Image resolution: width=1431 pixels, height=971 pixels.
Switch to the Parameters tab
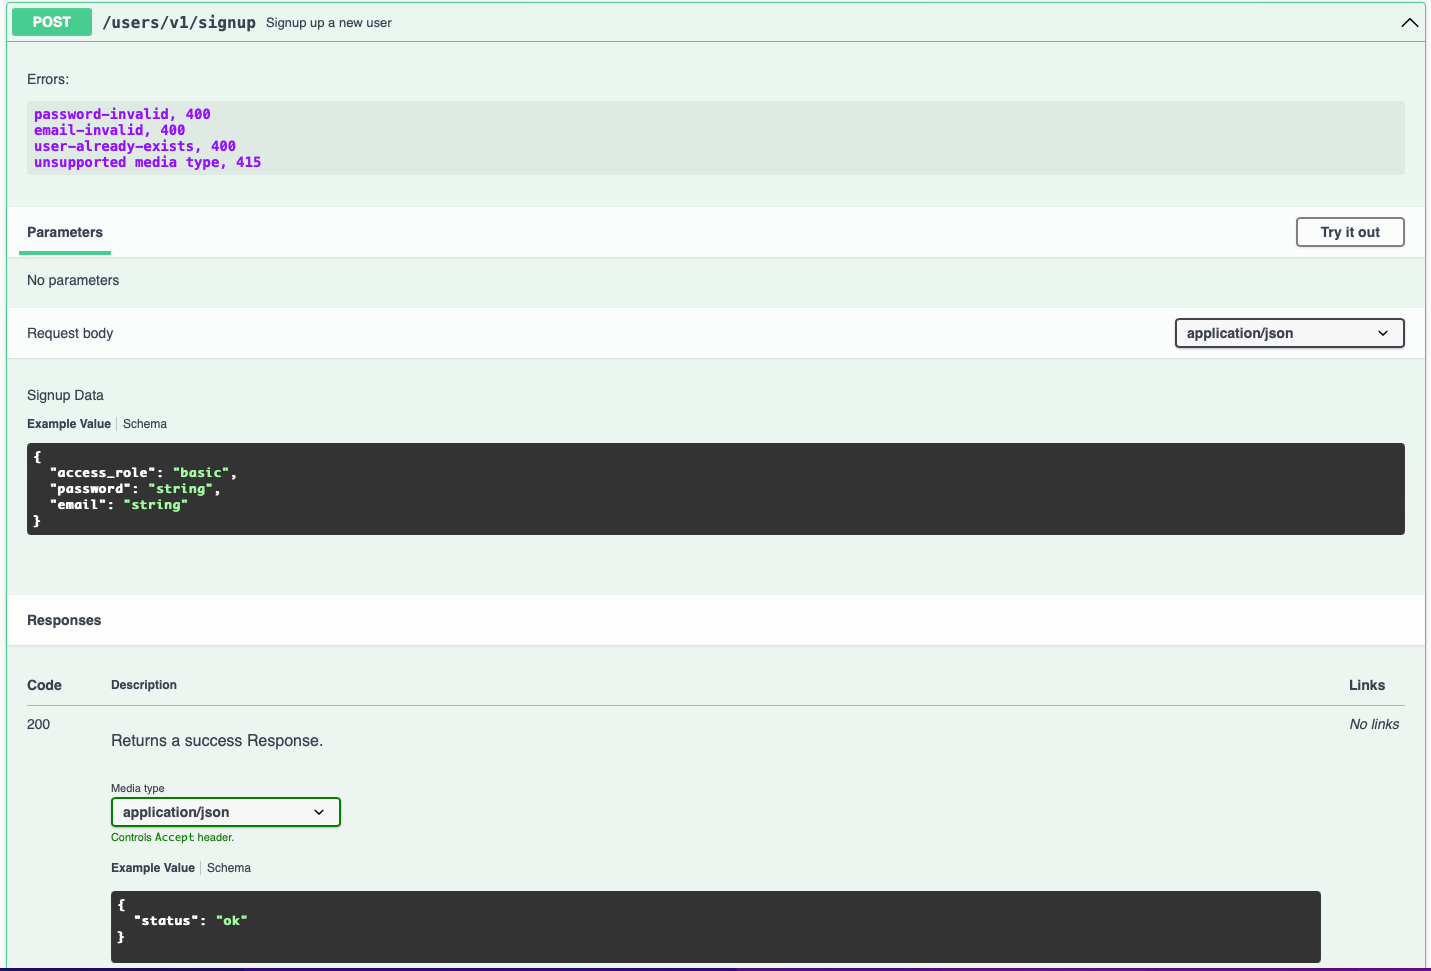point(65,232)
